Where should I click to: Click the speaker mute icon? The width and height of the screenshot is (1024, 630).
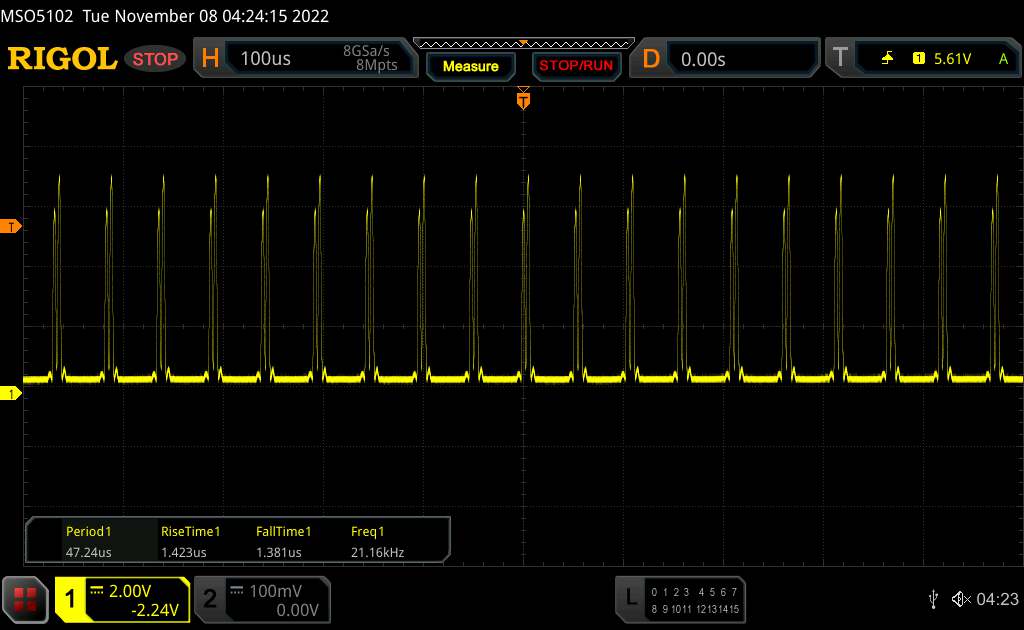pos(960,598)
